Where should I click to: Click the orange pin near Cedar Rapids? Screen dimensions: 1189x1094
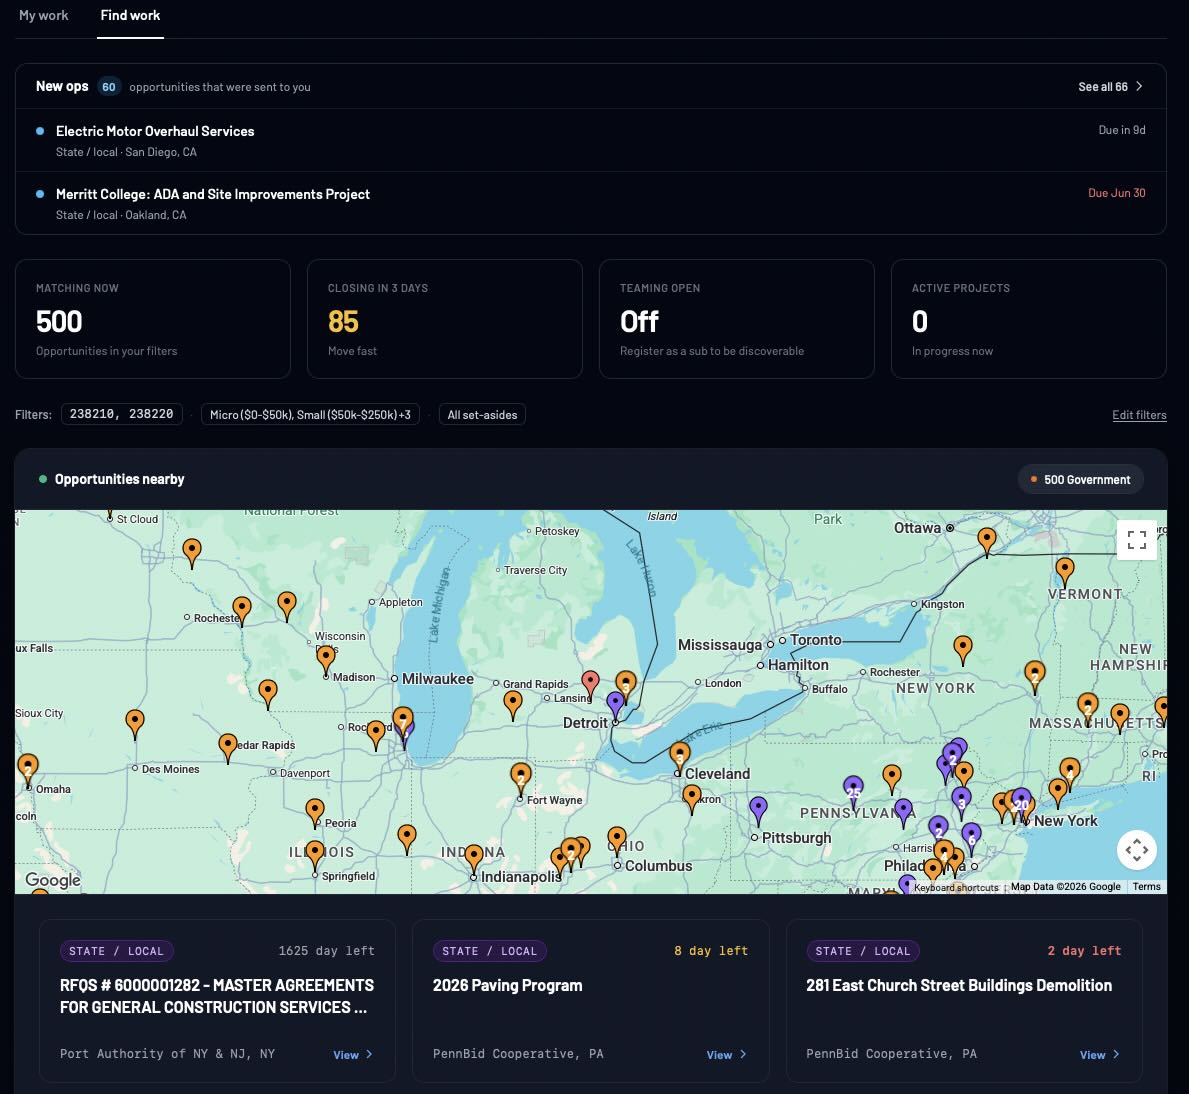point(228,745)
